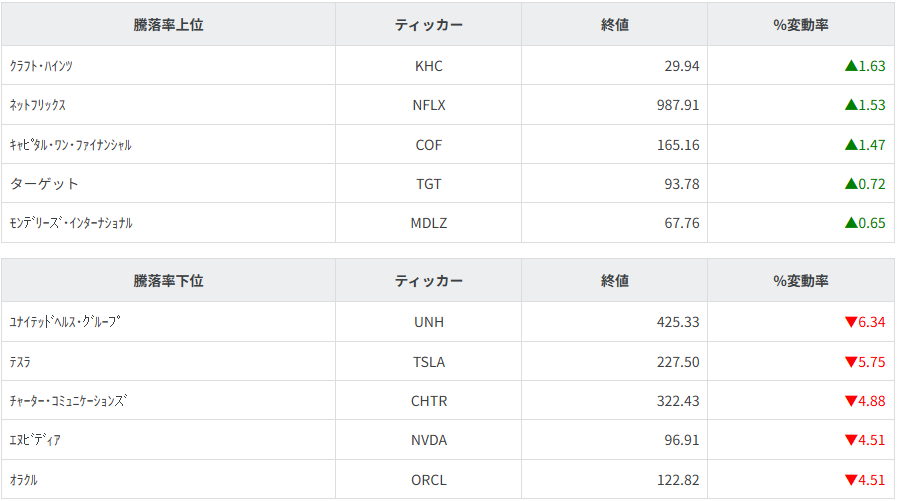
Task: Click the top table's 終値 header
Action: [x=614, y=25]
